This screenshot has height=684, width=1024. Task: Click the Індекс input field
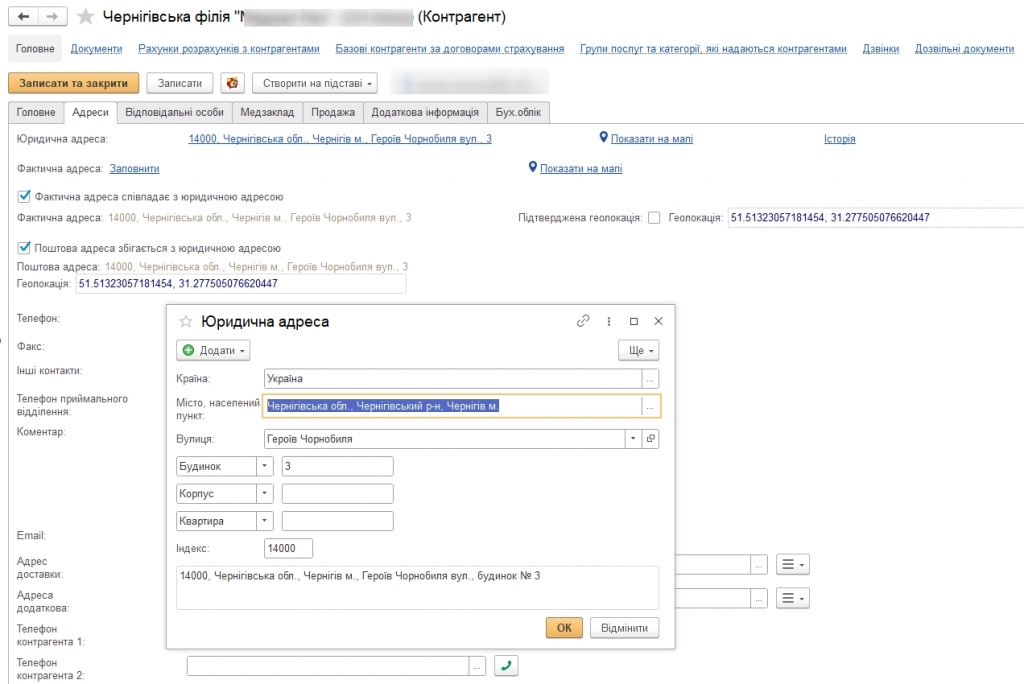click(x=288, y=548)
